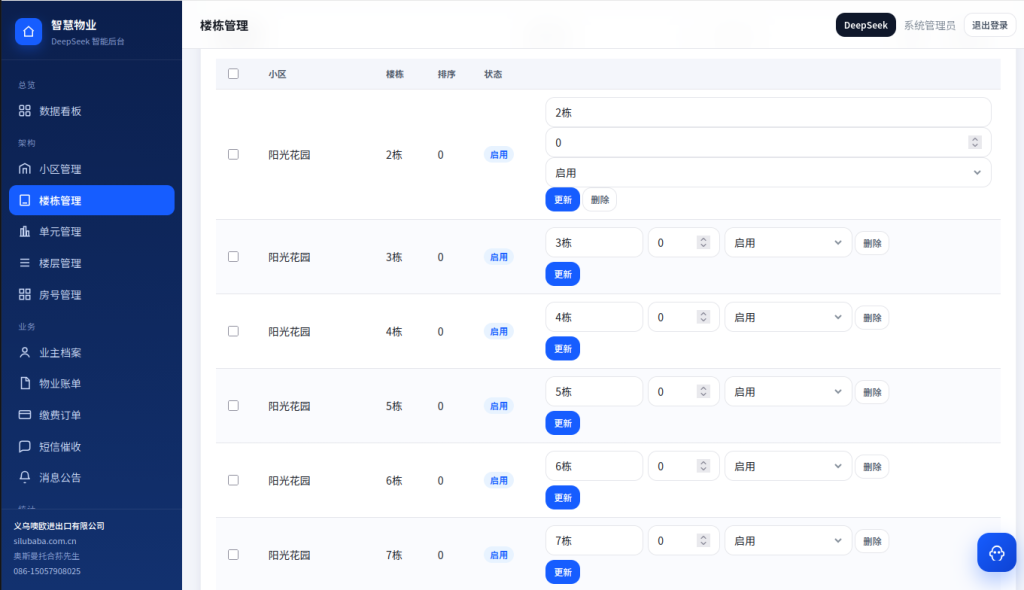Image resolution: width=1024 pixels, height=590 pixels.
Task: Select 单元管理 in sidebar
Action: pyautogui.click(x=91, y=231)
